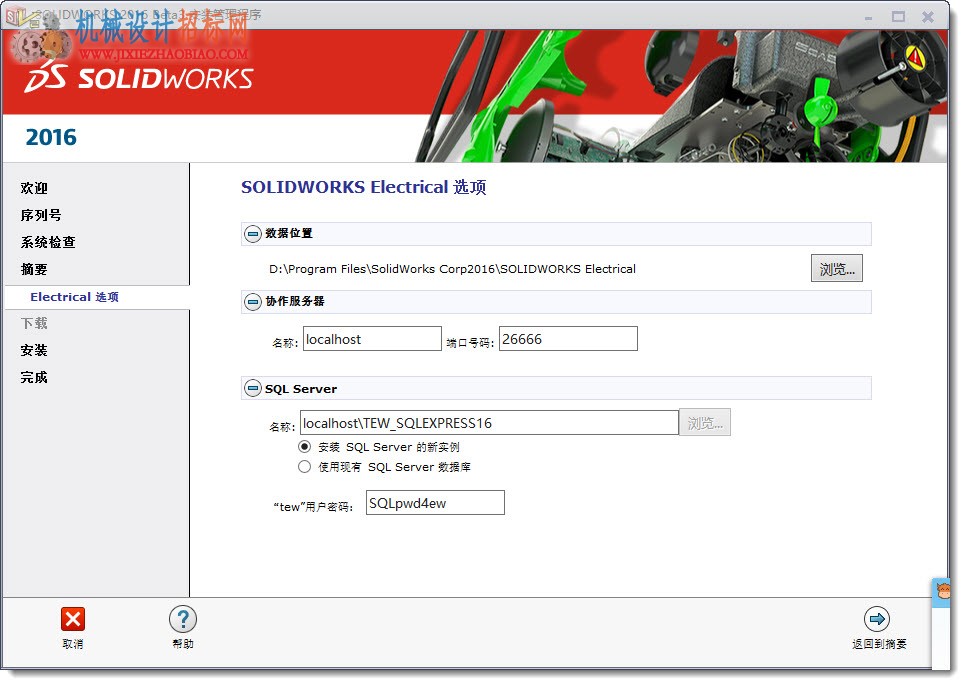This screenshot has width=965, height=685.
Task: Click the 端口号码 label
Action: pos(470,343)
